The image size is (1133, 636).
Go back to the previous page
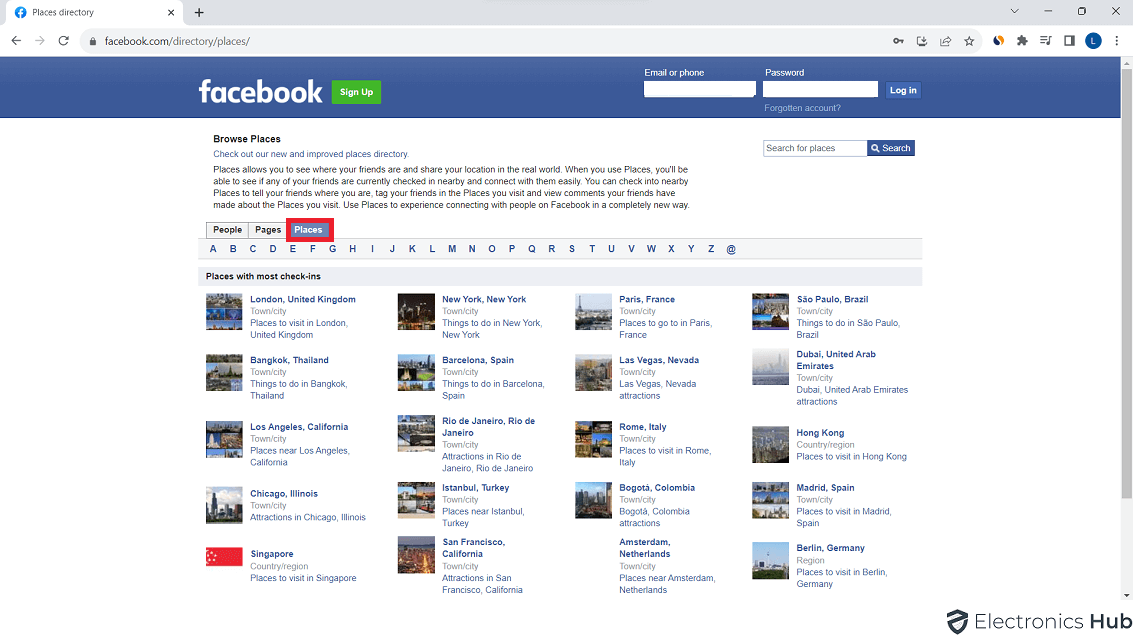click(16, 41)
